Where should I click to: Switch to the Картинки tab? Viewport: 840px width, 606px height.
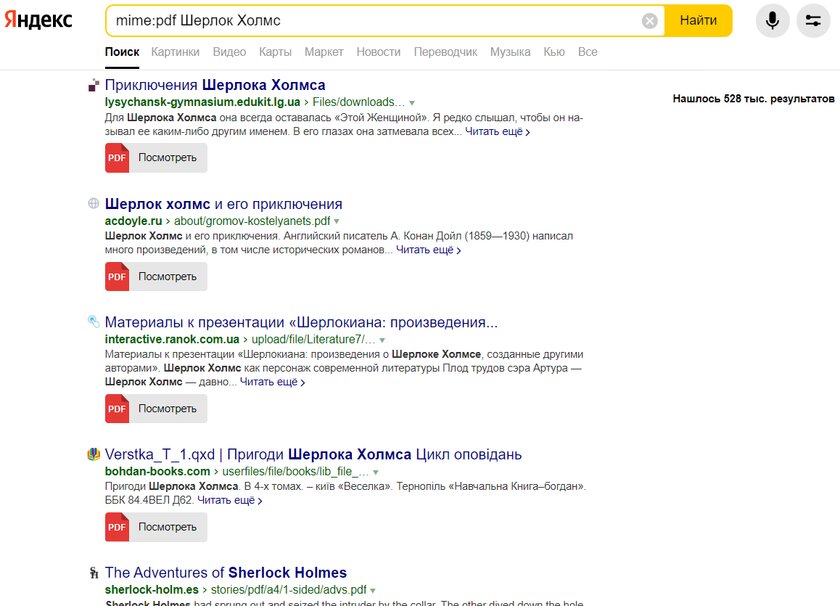click(175, 52)
